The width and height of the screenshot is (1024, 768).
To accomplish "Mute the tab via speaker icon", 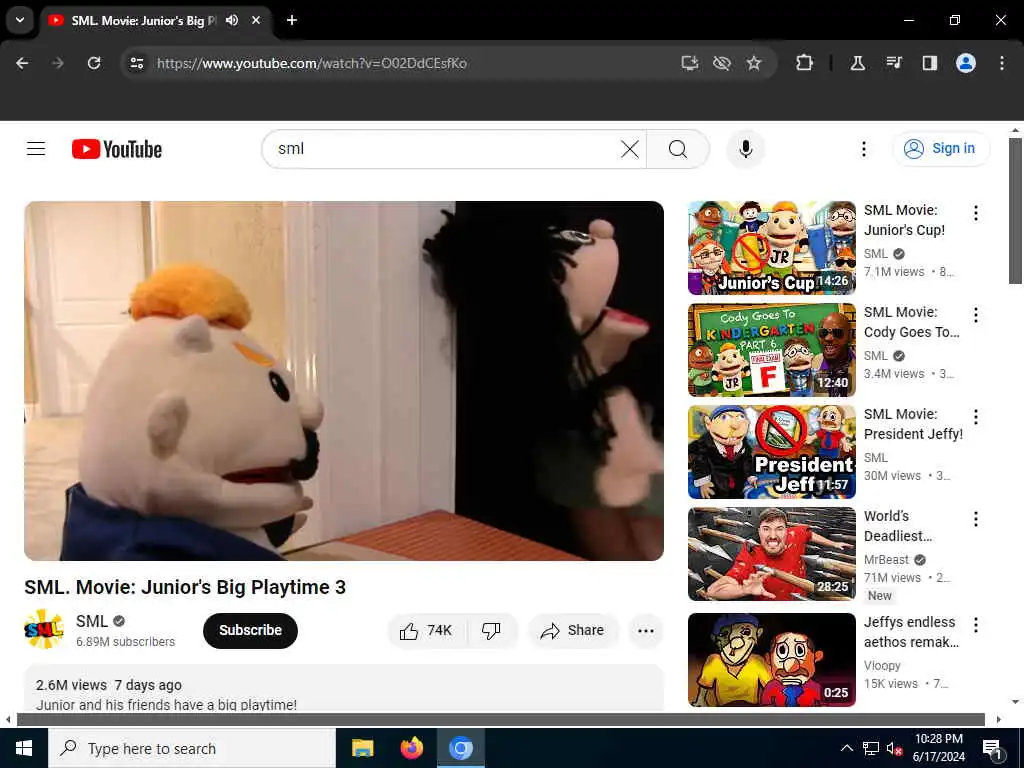I will (232, 20).
